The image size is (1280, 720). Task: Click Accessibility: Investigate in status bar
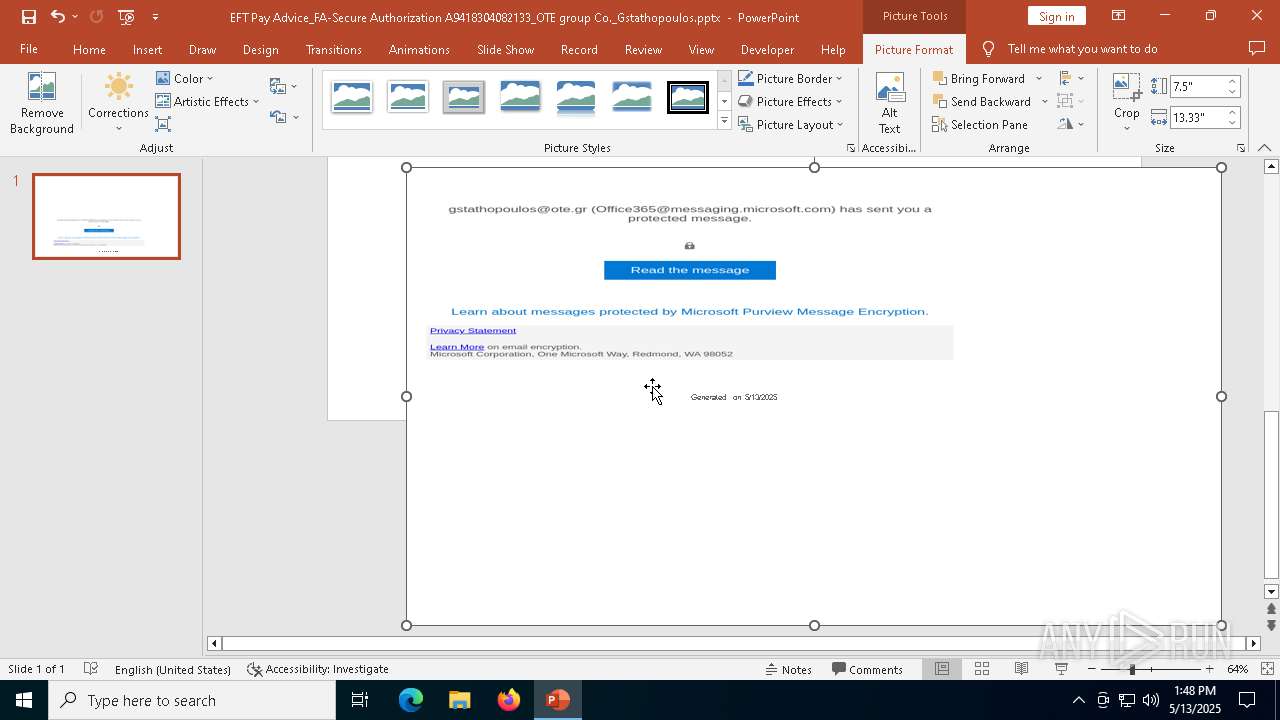(318, 669)
